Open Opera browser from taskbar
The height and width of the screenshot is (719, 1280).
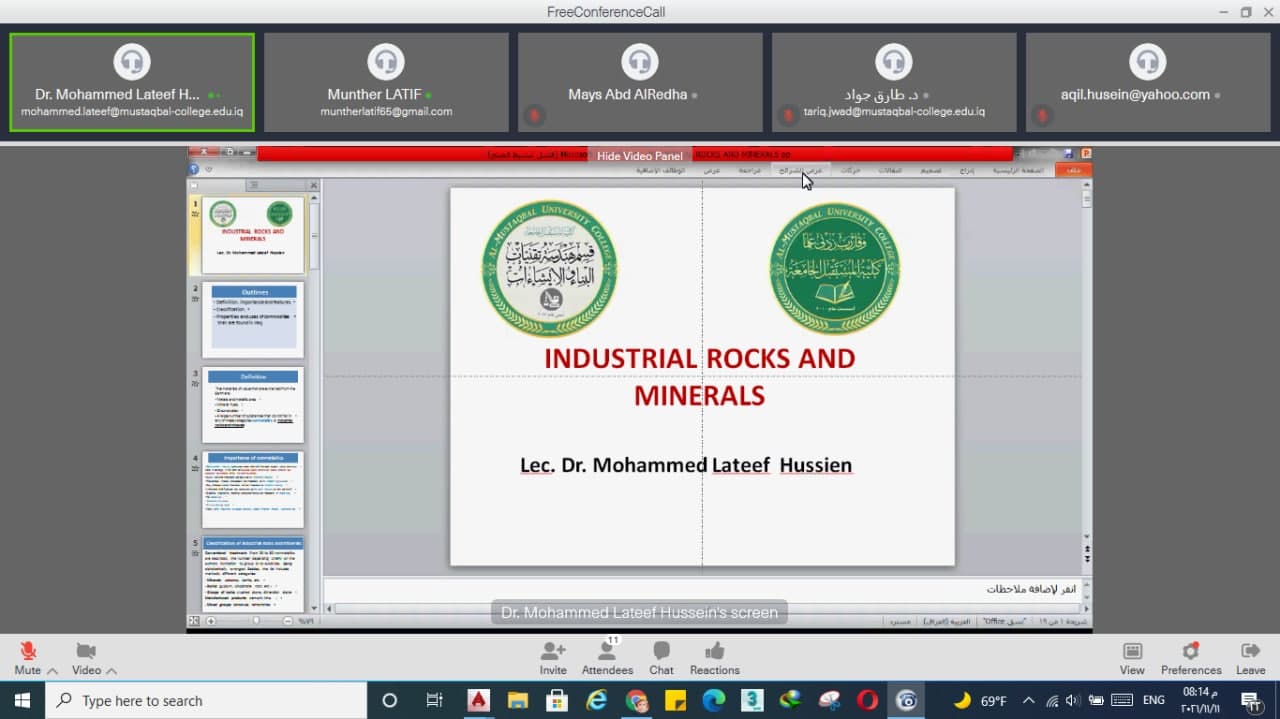point(867,700)
